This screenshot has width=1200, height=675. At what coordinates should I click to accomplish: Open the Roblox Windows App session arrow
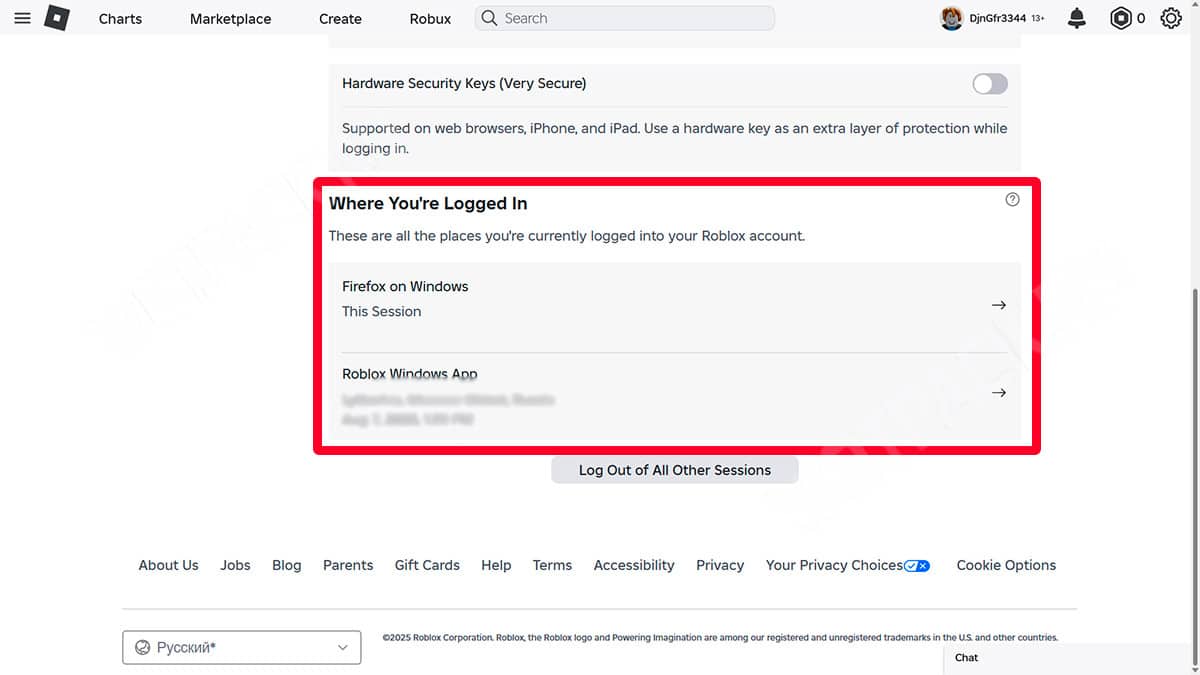coord(998,393)
